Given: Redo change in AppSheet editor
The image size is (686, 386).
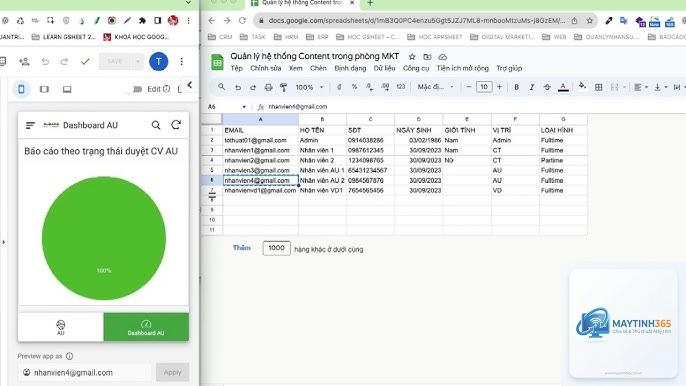Looking at the screenshot, I should 64,62.
